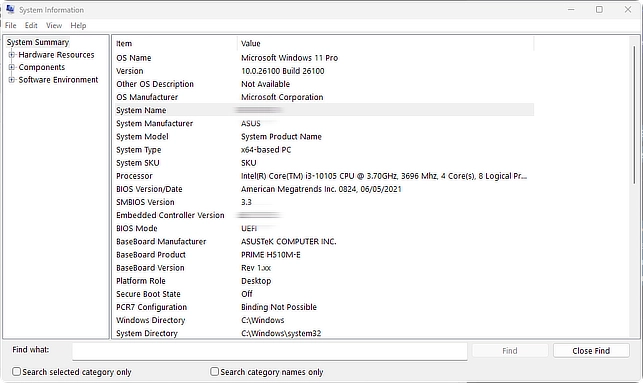Select Components tree item

41,67
